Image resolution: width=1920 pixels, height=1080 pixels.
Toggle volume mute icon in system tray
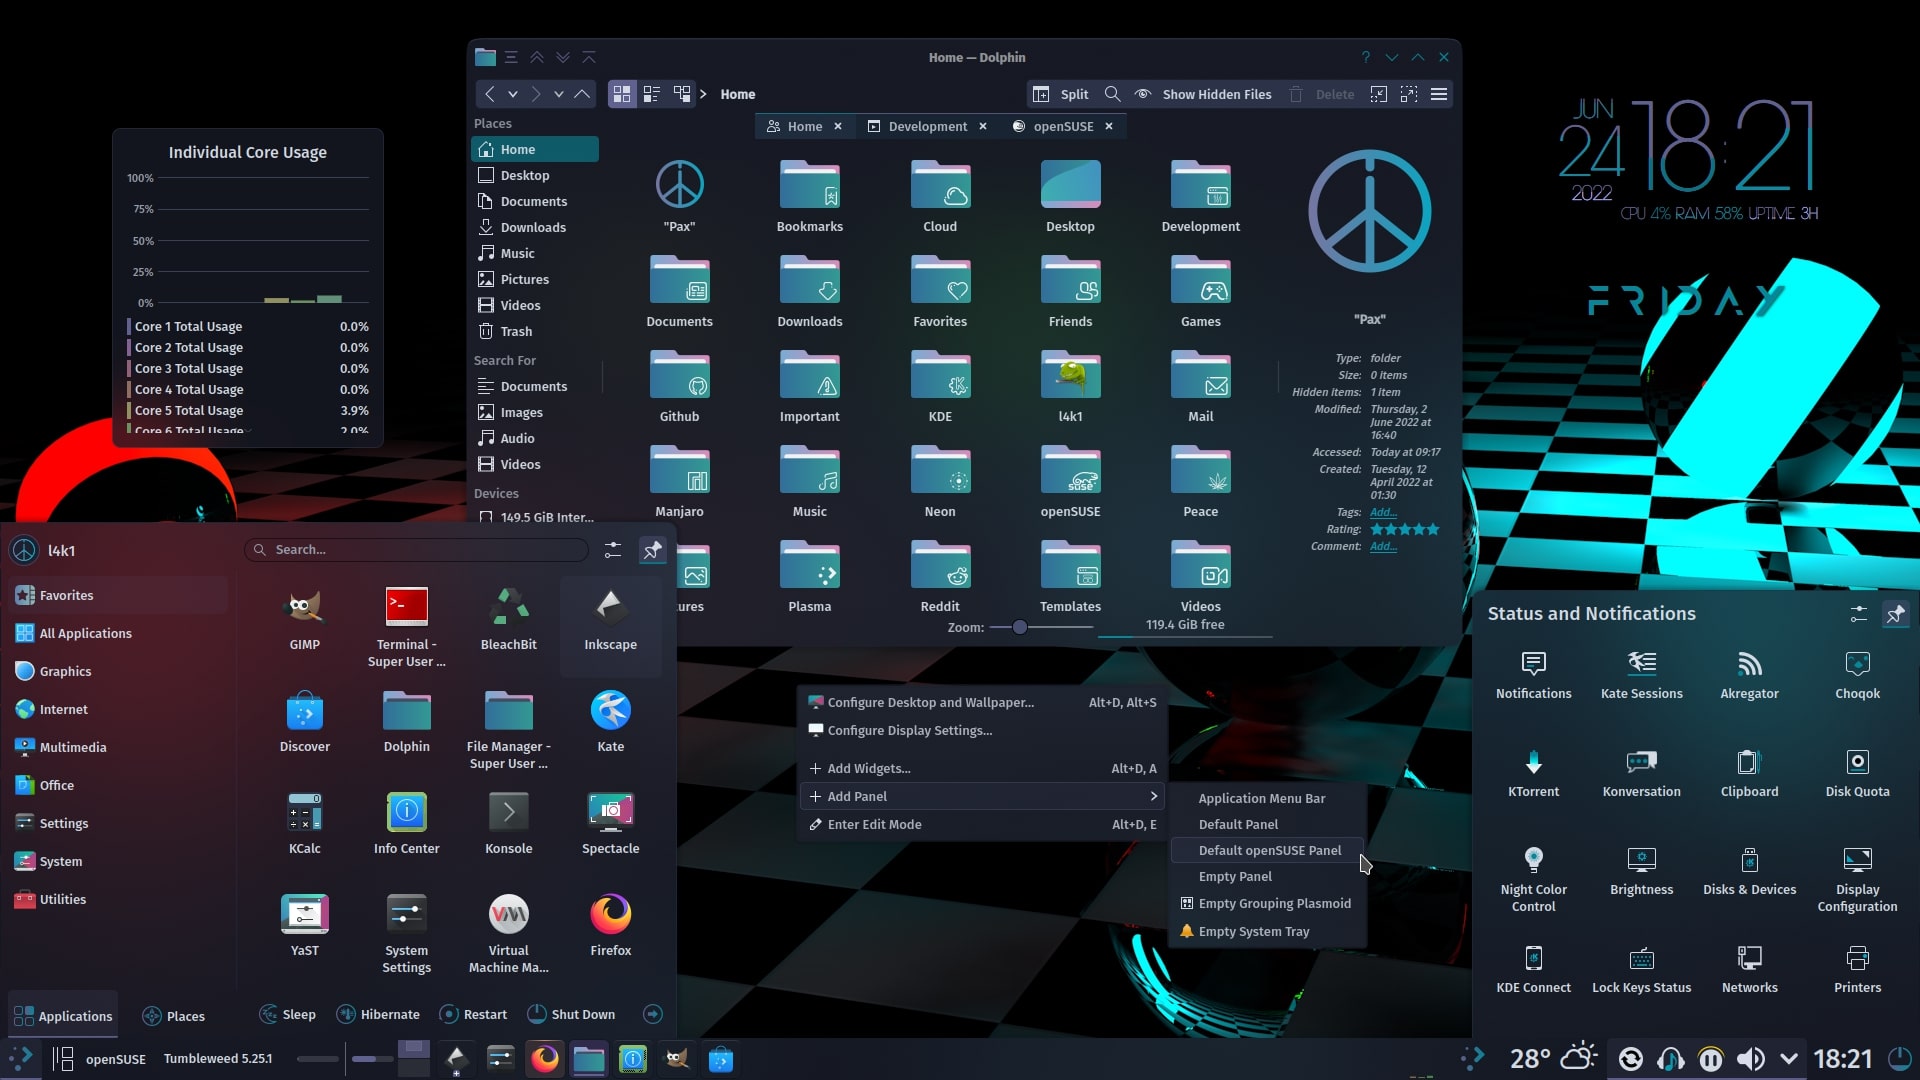(1750, 1059)
